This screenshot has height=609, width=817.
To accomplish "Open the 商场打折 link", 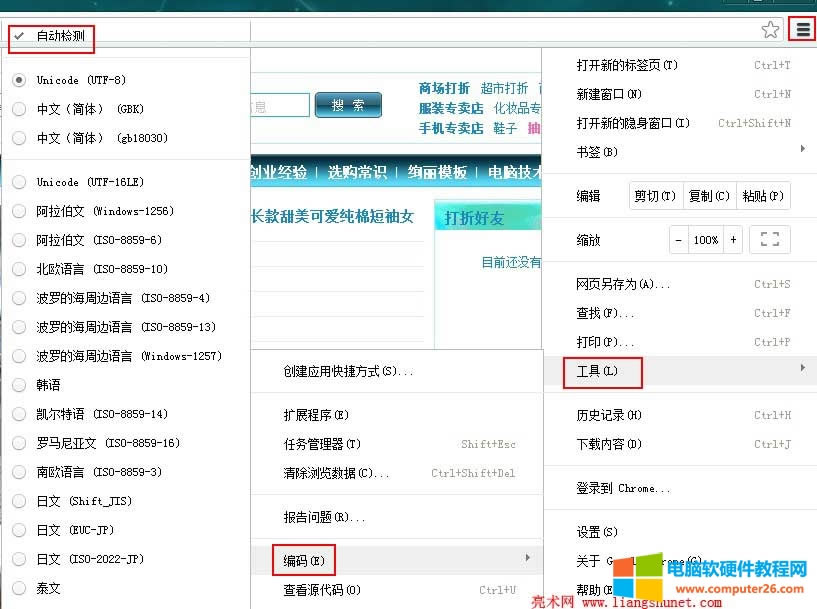I will 444,87.
